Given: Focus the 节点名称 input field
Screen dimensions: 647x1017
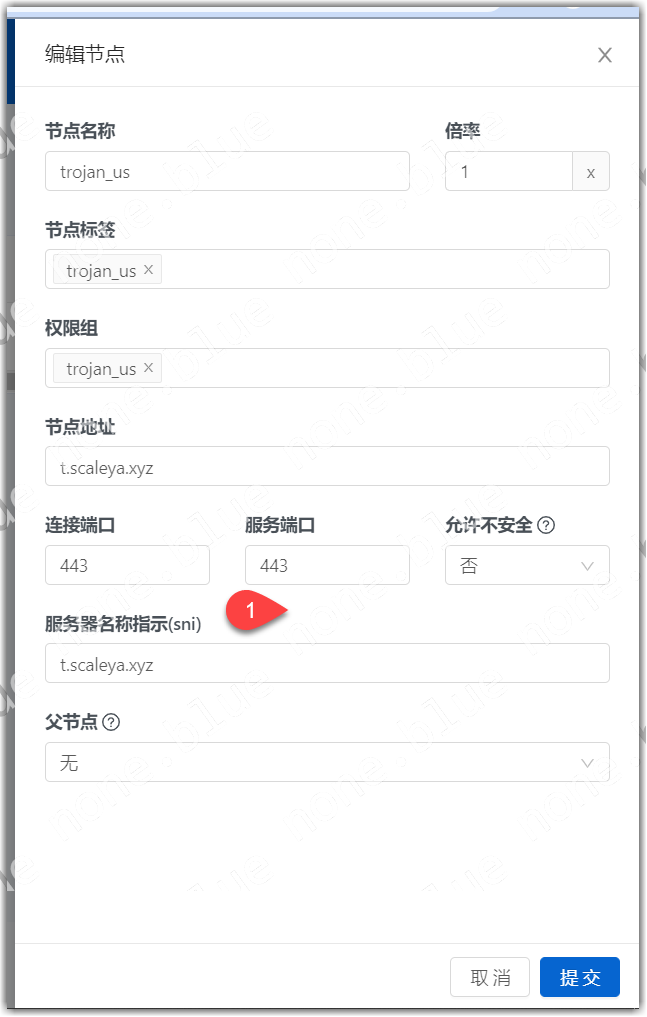Looking at the screenshot, I should (228, 171).
